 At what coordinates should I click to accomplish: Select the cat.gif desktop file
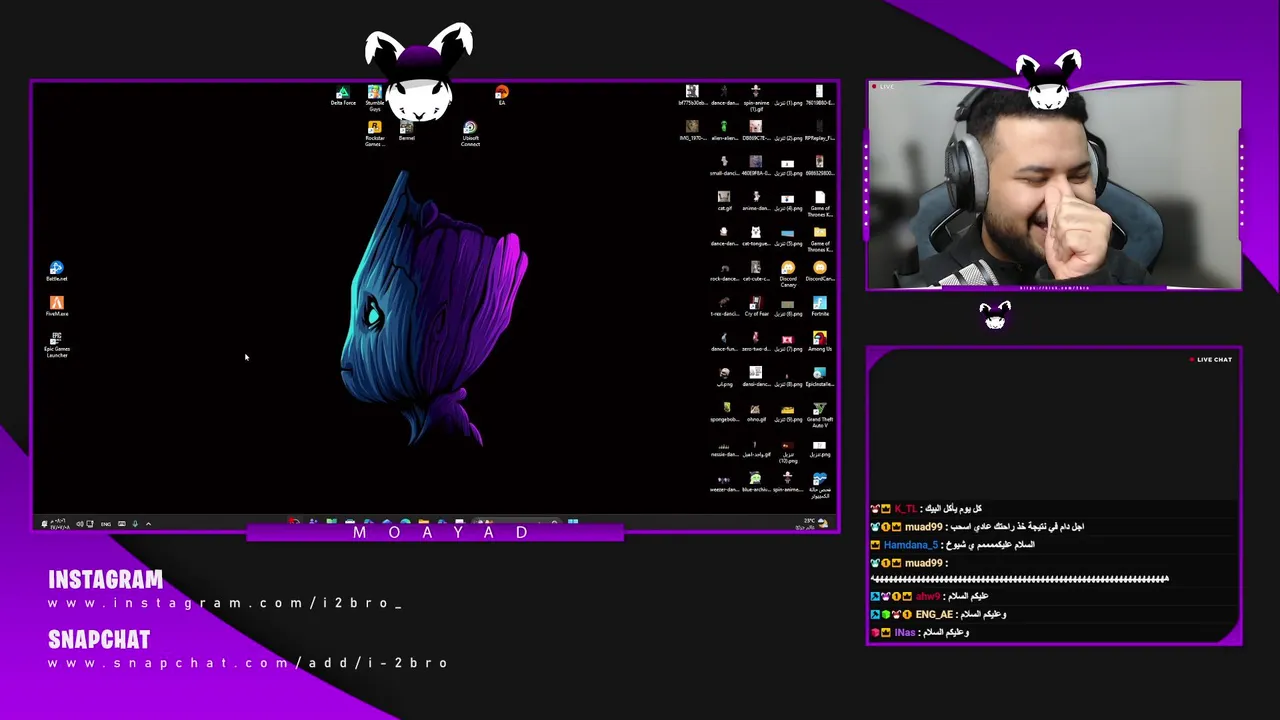click(x=724, y=200)
